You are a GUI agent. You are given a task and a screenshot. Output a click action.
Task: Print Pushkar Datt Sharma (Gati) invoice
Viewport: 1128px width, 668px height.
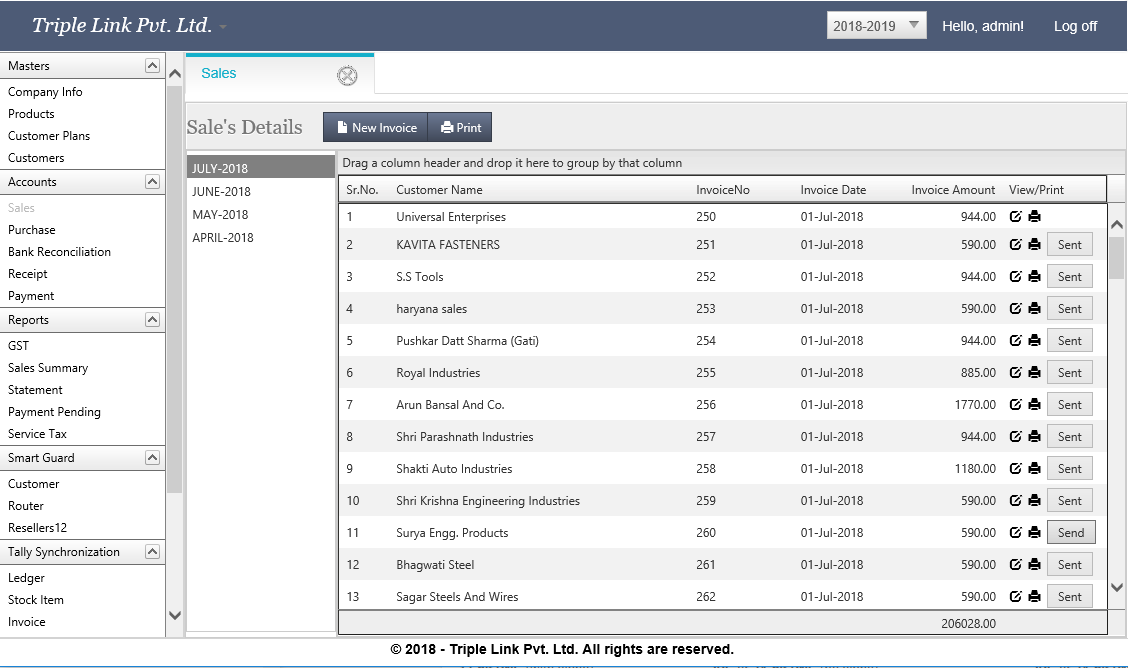(x=1034, y=340)
